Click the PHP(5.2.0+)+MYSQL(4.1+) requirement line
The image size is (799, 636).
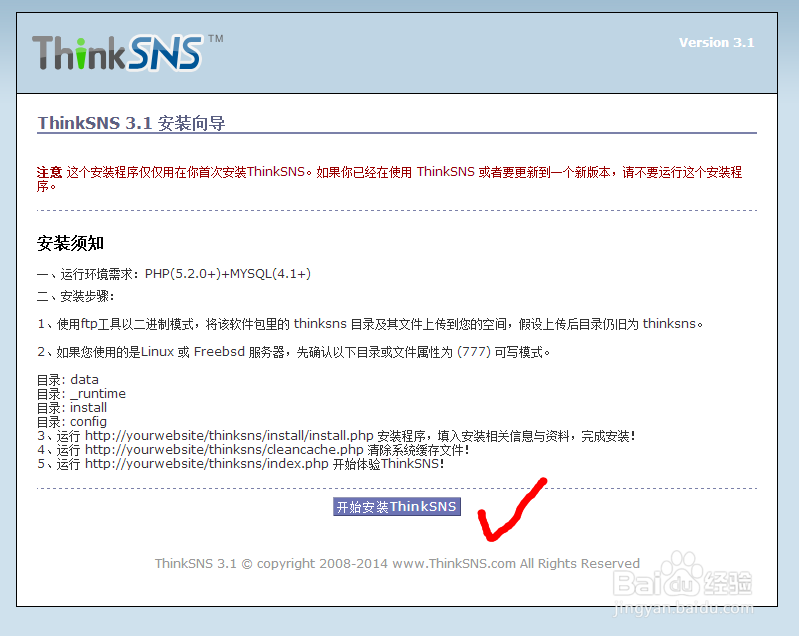(174, 274)
